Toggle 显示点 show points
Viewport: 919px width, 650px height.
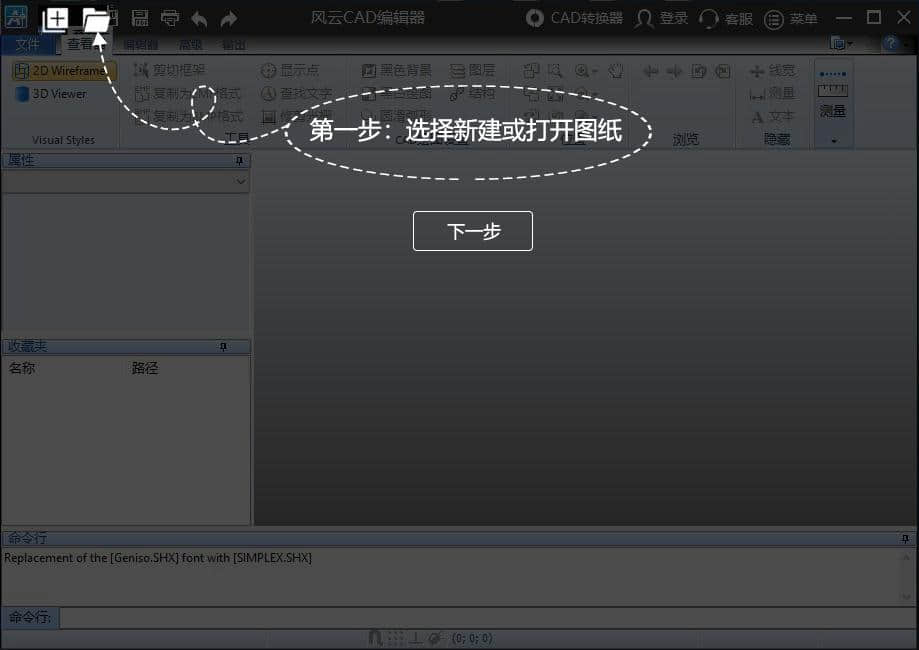(x=290, y=70)
